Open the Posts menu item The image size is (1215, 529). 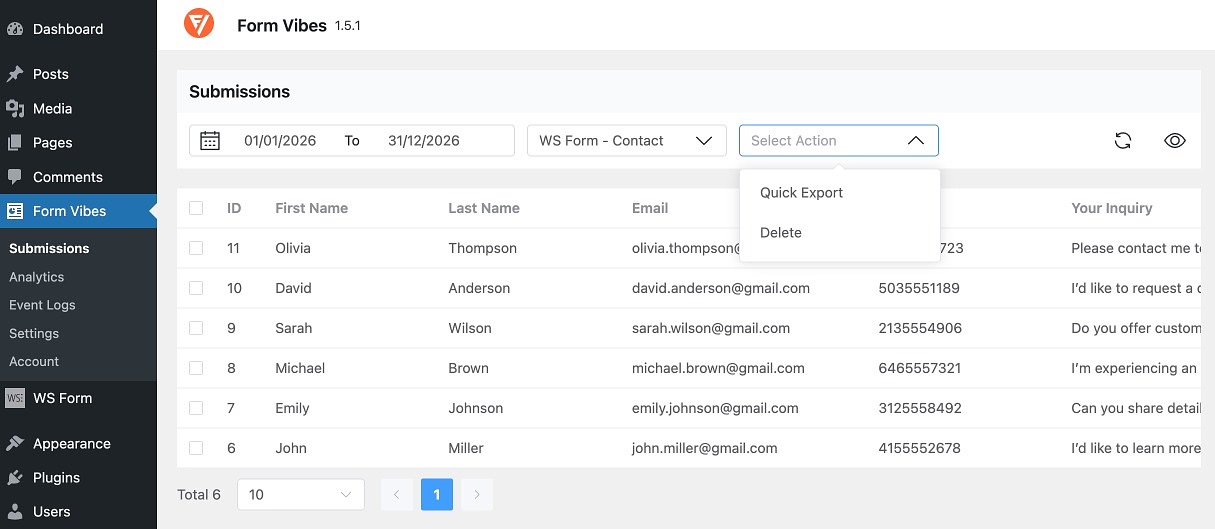click(x=78, y=74)
